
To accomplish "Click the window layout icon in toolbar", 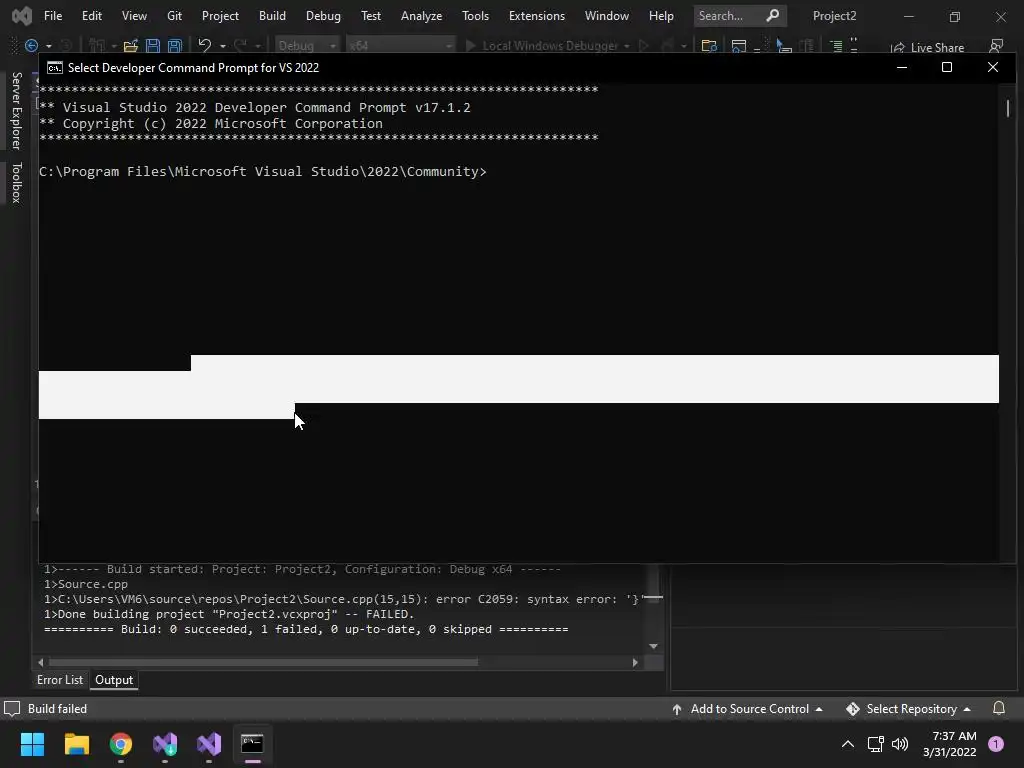I will [x=739, y=45].
